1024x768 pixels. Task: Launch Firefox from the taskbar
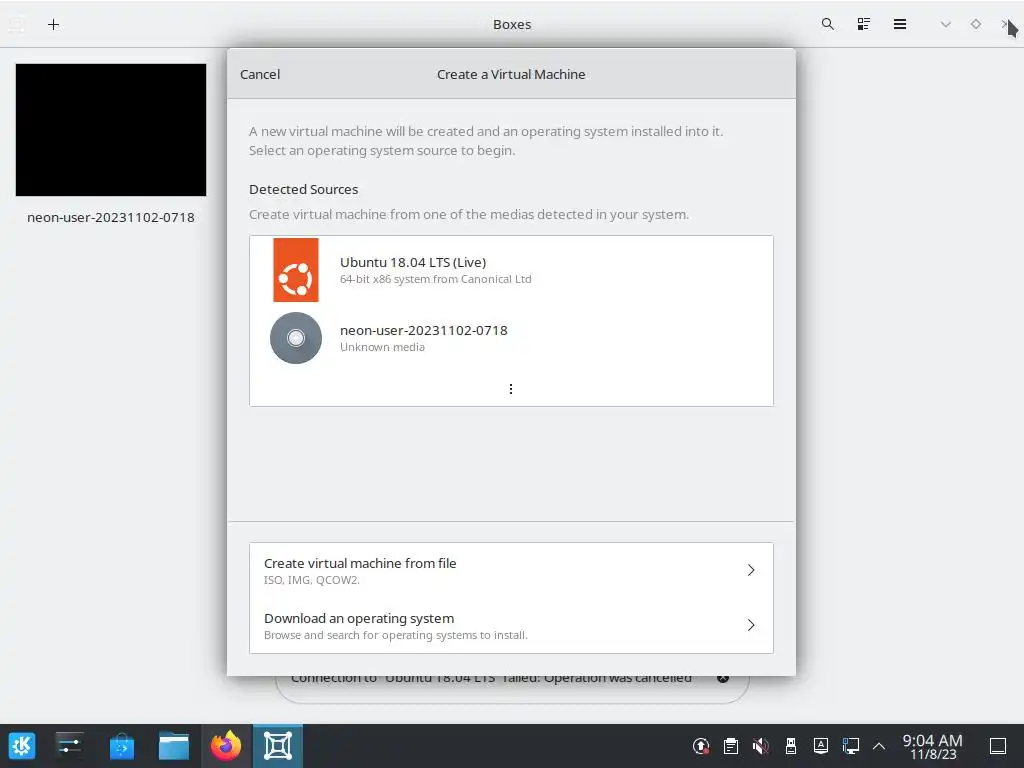(x=226, y=746)
